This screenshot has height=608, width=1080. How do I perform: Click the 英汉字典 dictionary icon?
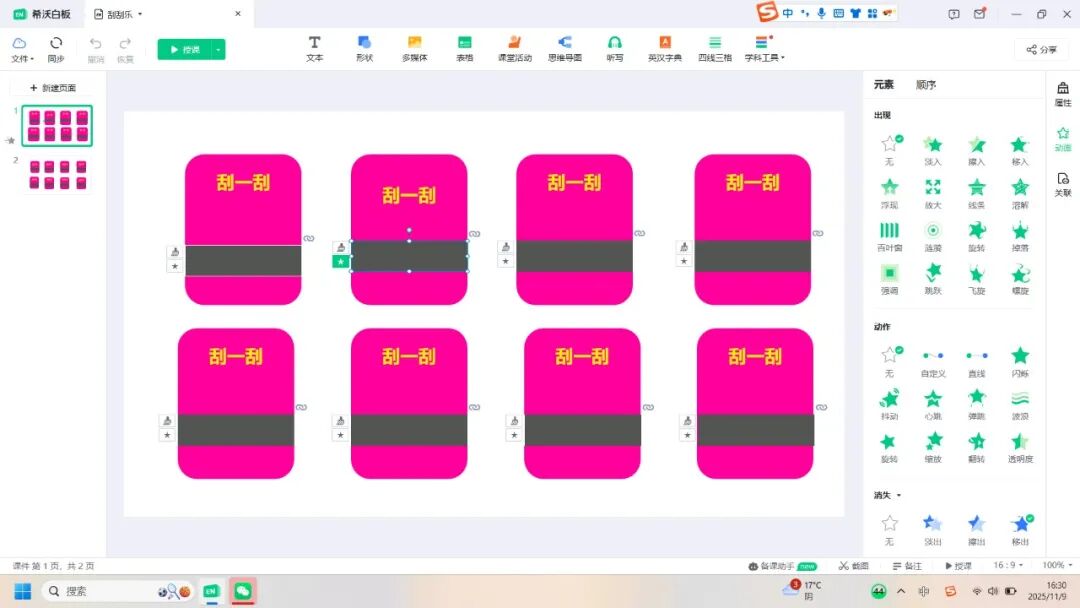click(x=665, y=48)
